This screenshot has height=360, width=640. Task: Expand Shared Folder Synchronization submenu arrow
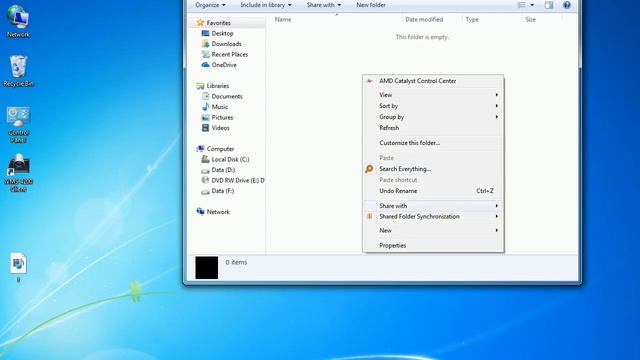[x=497, y=216]
